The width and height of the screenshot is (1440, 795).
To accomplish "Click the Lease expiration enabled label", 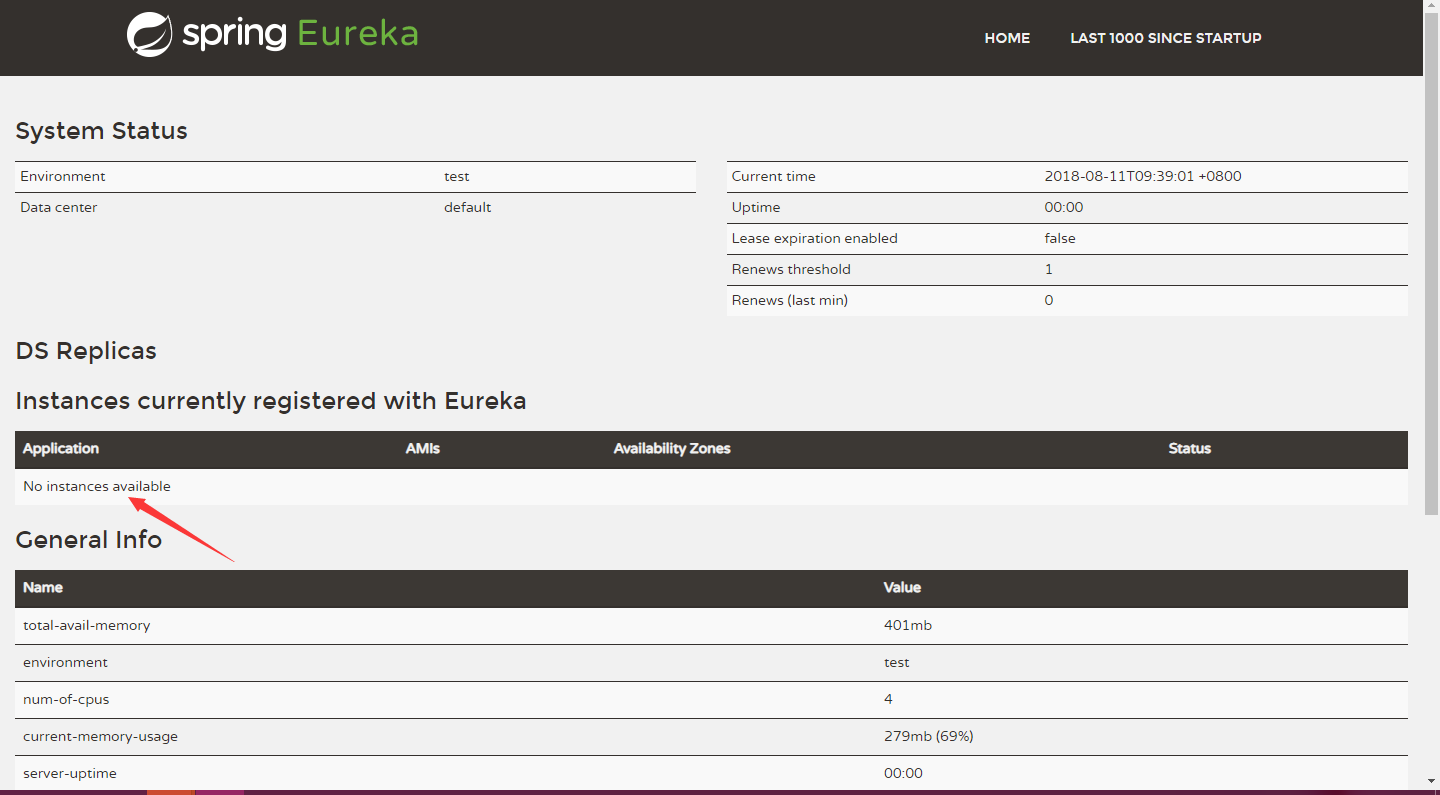I will click(815, 238).
